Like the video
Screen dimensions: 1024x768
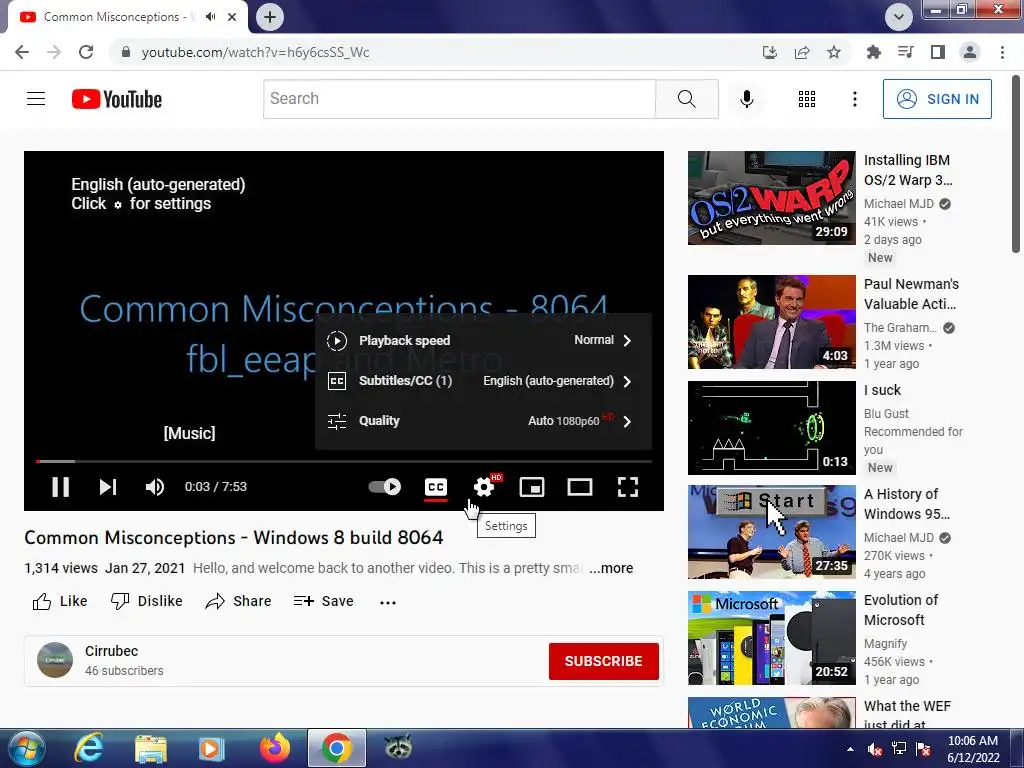59,601
